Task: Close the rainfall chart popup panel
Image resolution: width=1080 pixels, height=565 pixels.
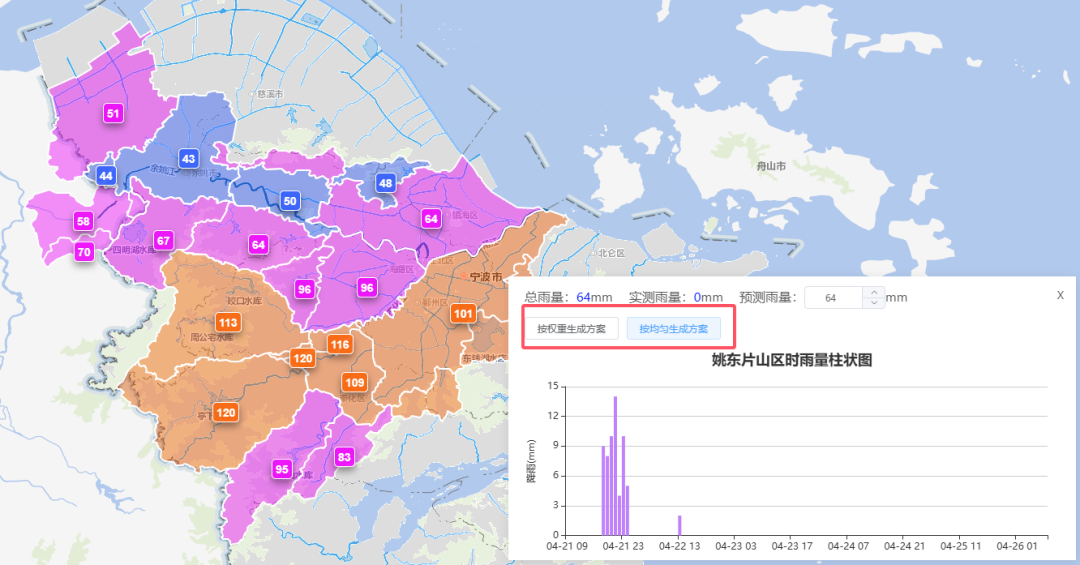Action: [1061, 295]
